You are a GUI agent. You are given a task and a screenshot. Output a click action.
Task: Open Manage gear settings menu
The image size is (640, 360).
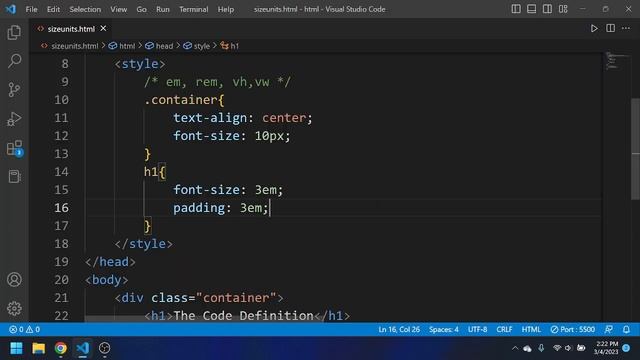(x=14, y=308)
